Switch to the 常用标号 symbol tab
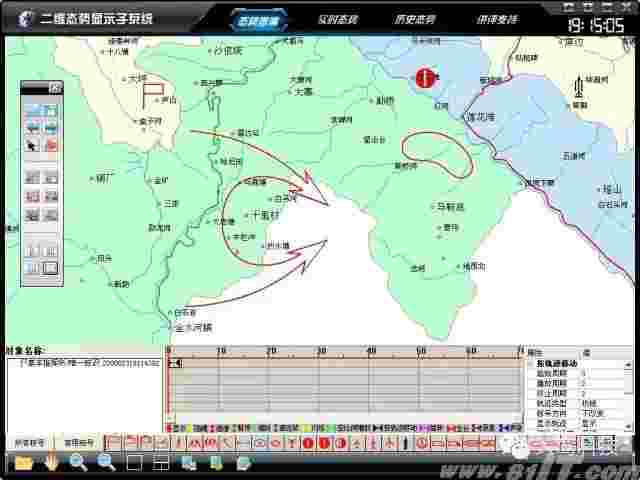The width and height of the screenshot is (640, 480). 78,441
